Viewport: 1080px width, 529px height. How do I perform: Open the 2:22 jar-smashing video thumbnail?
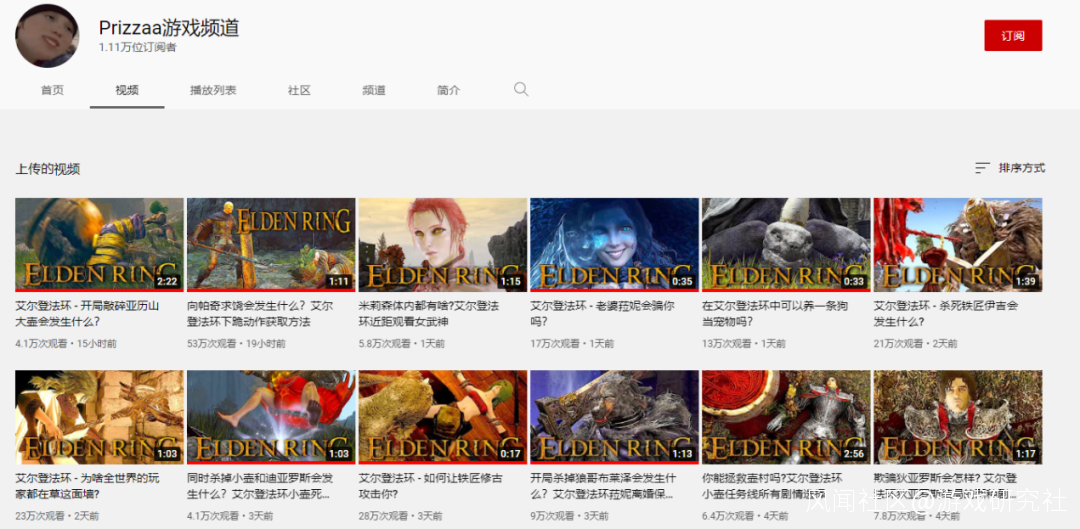[99, 245]
